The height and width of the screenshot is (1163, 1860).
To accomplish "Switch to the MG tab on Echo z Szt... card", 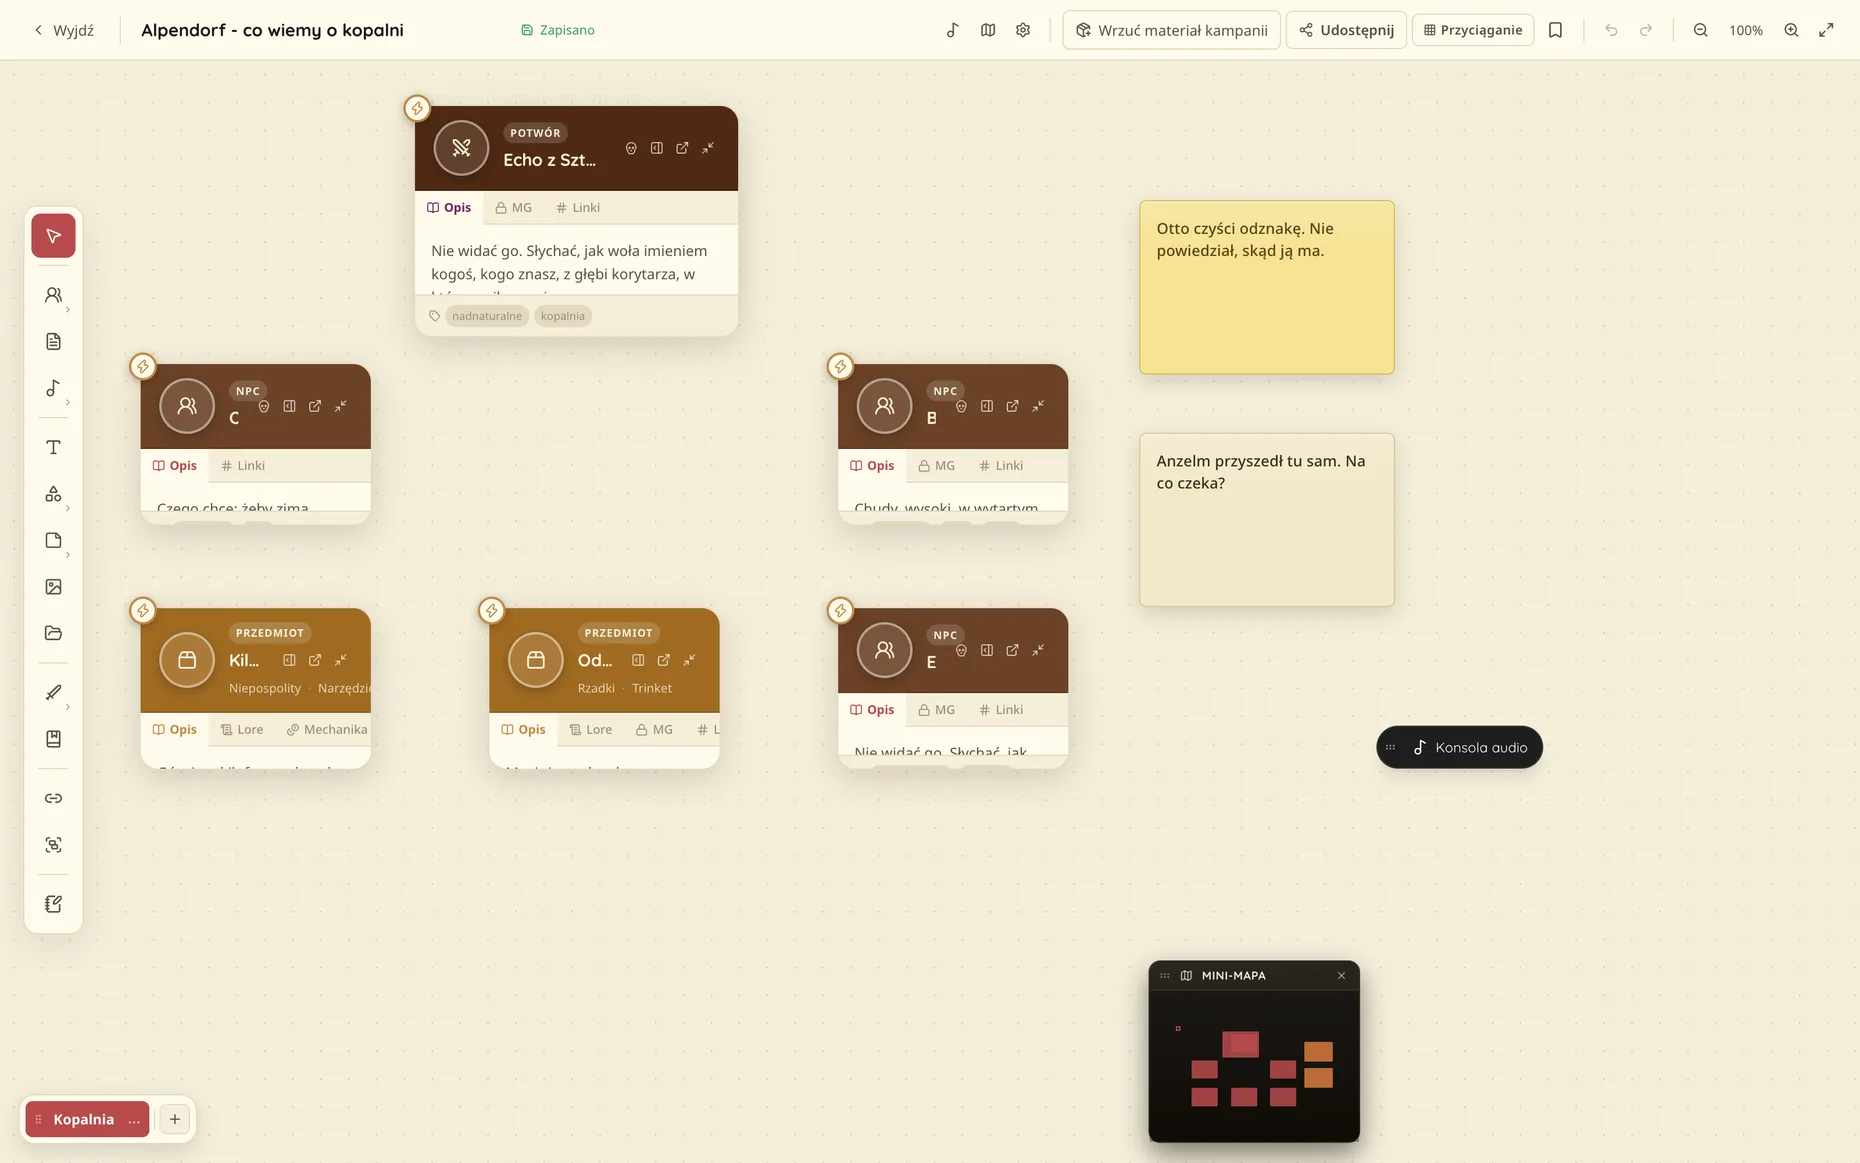I will (x=513, y=207).
